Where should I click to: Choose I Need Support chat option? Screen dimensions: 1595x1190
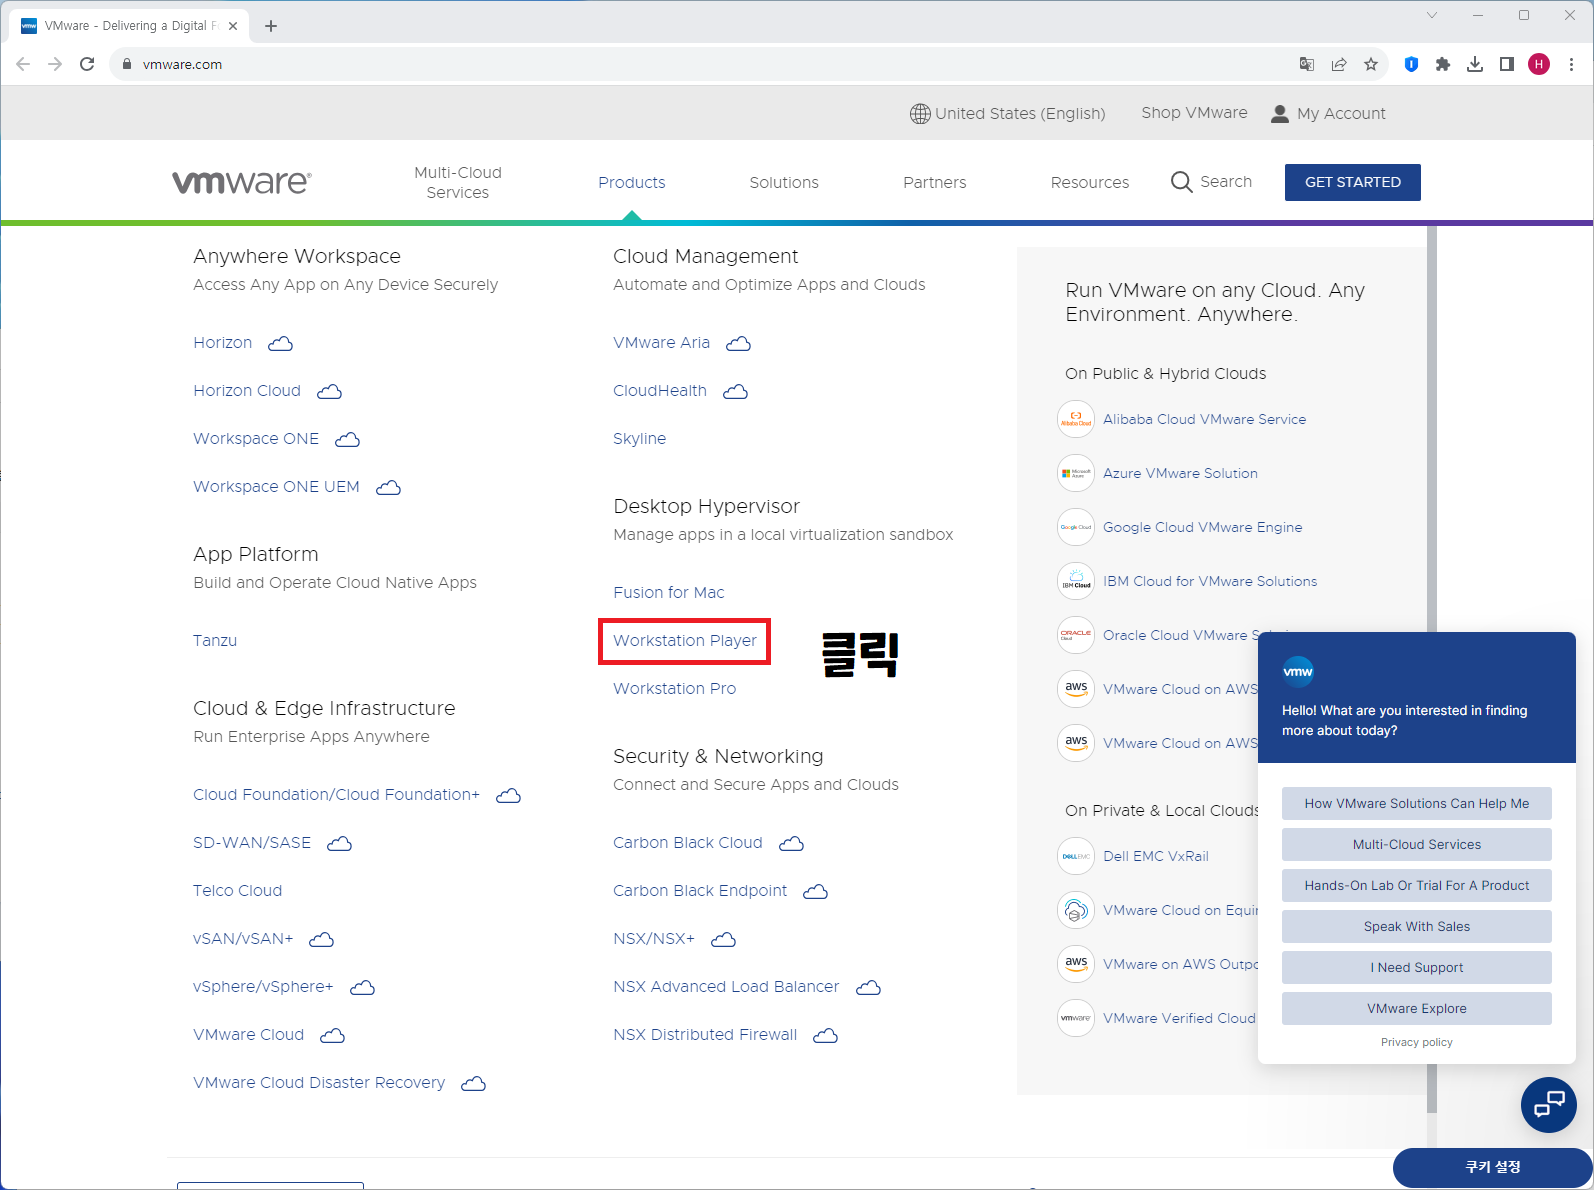1417,968
